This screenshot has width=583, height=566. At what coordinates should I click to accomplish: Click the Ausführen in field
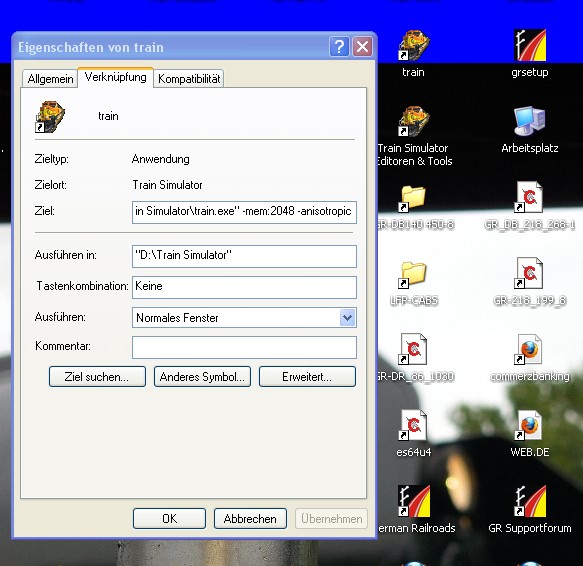tap(244, 256)
